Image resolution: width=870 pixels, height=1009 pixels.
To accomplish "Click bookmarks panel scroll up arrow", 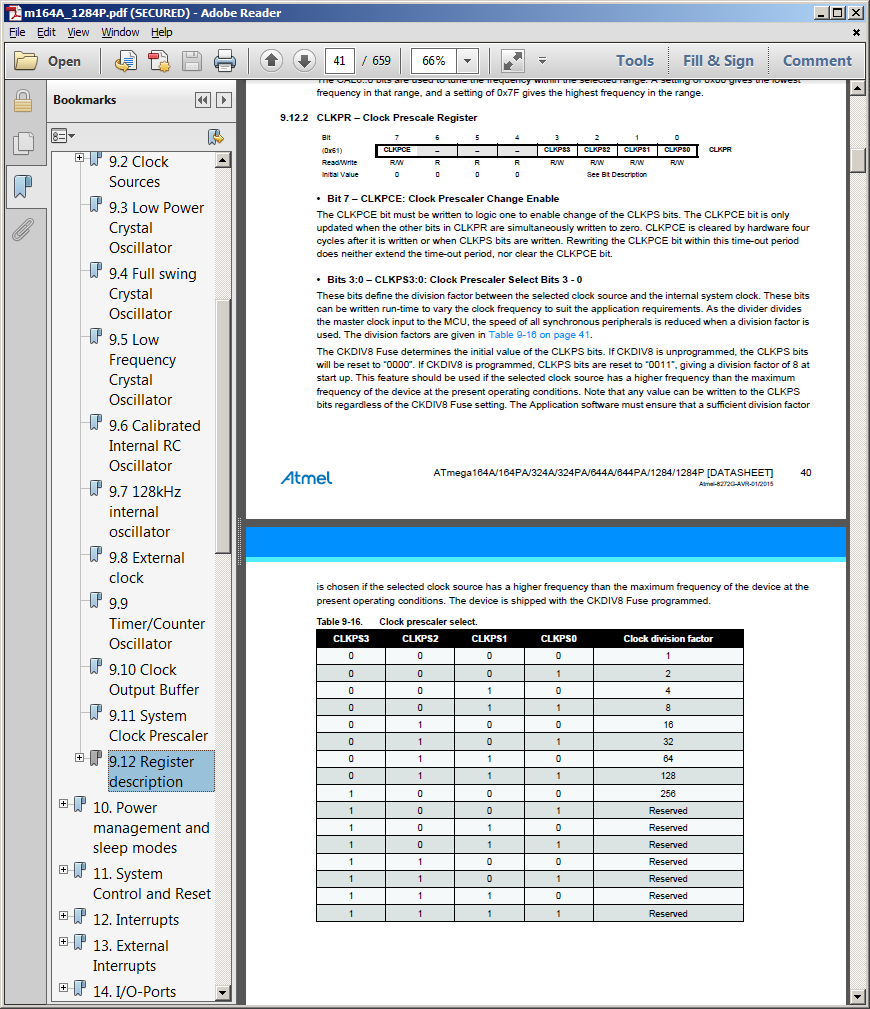I will click(x=223, y=160).
